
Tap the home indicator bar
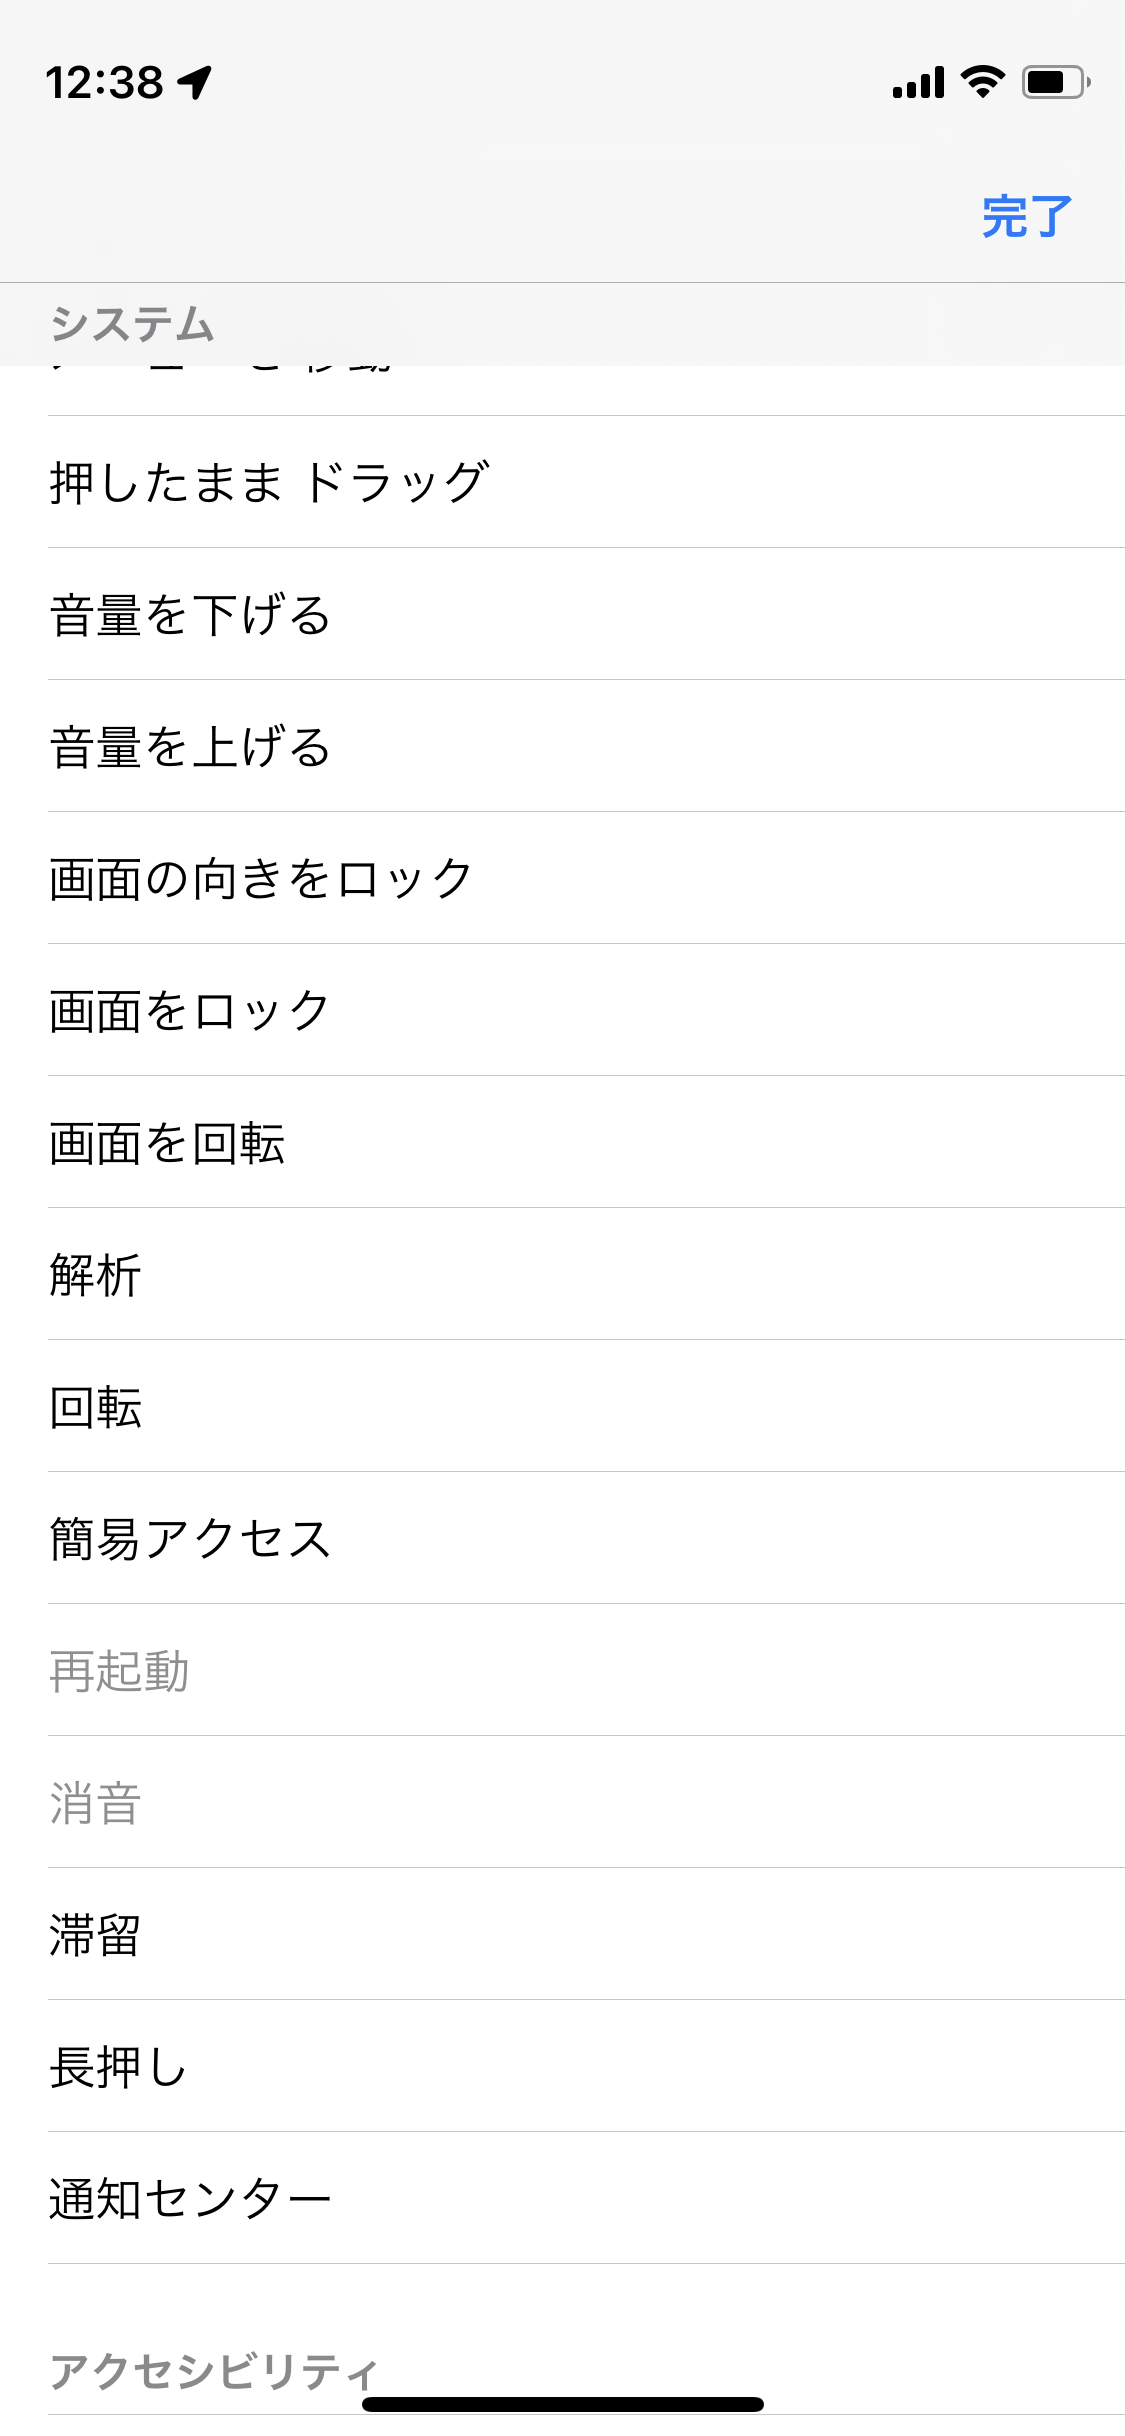click(563, 2404)
